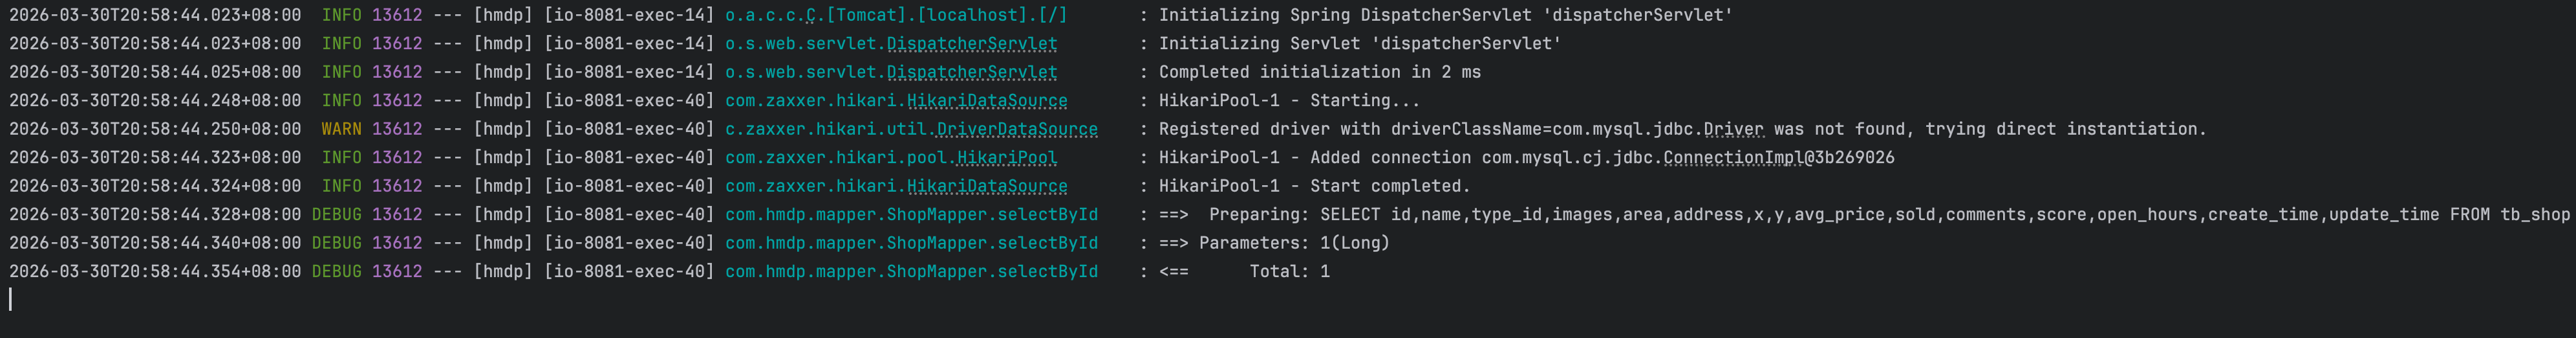The image size is (2576, 338).
Task: Click the 'Total: 1' result text
Action: (x=1289, y=272)
